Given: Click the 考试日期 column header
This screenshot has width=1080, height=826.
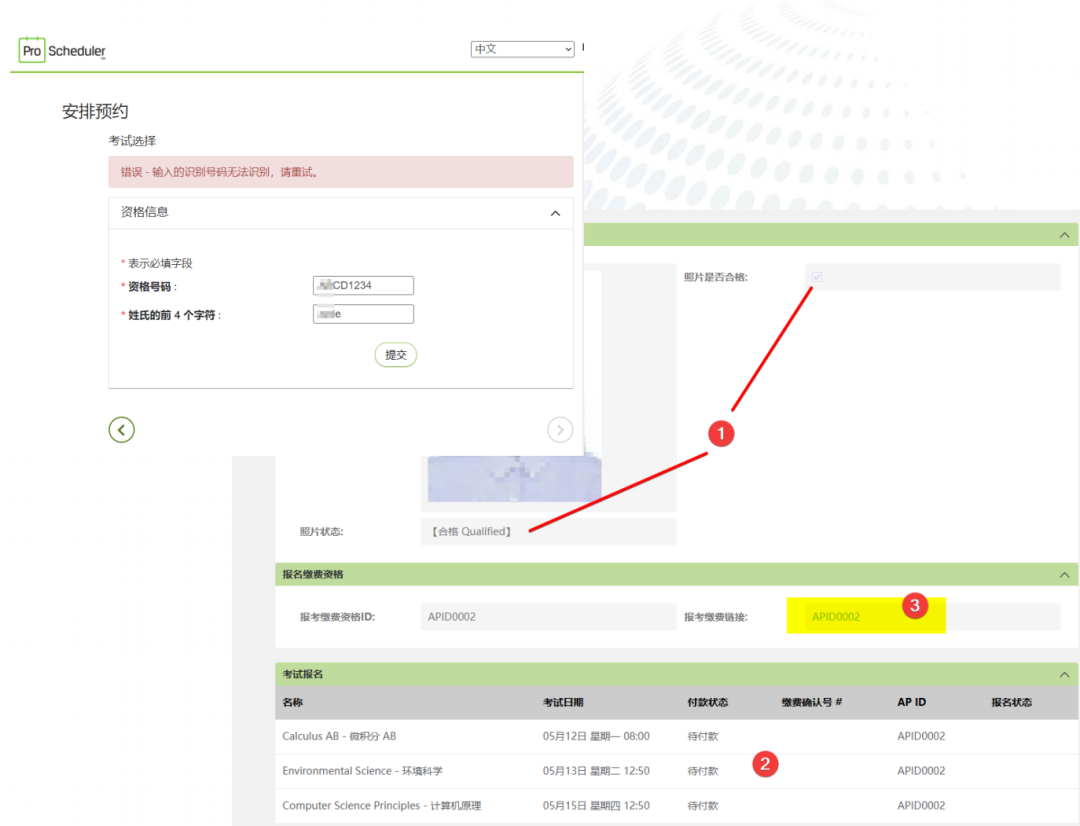Looking at the screenshot, I should pyautogui.click(x=563, y=702).
